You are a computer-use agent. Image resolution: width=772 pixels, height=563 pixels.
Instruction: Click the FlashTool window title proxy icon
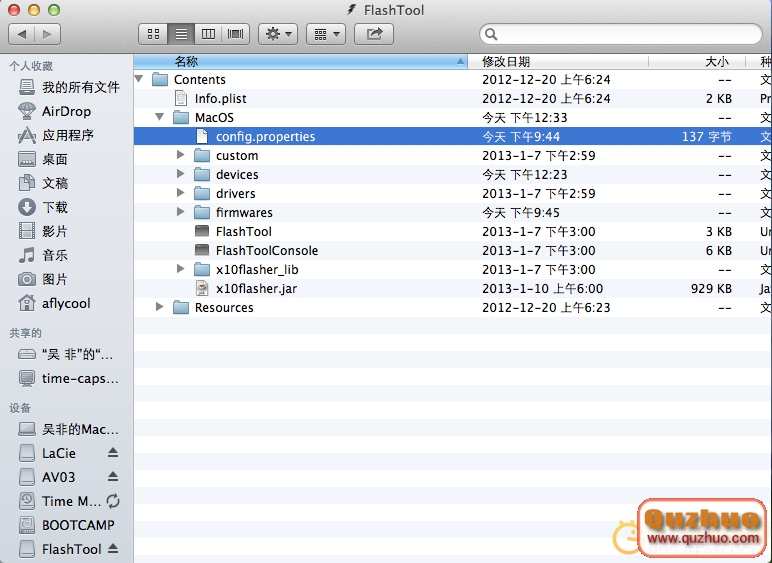(352, 10)
